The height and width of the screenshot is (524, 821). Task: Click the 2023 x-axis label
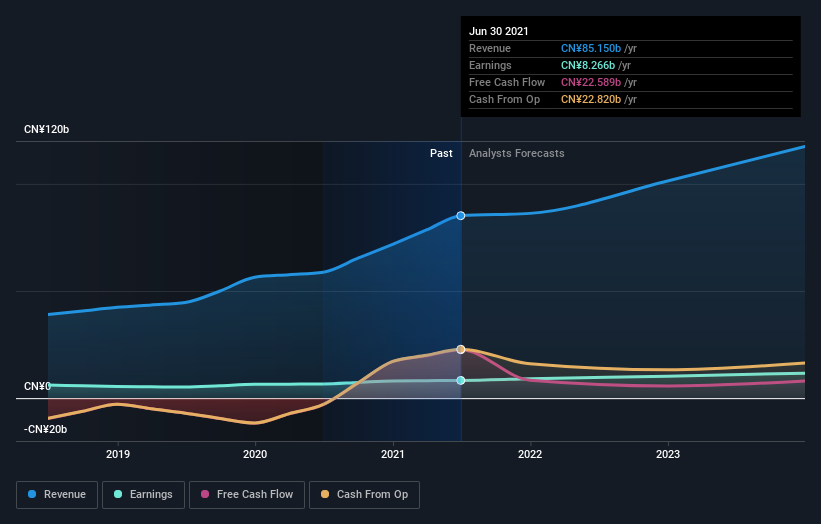(x=668, y=454)
